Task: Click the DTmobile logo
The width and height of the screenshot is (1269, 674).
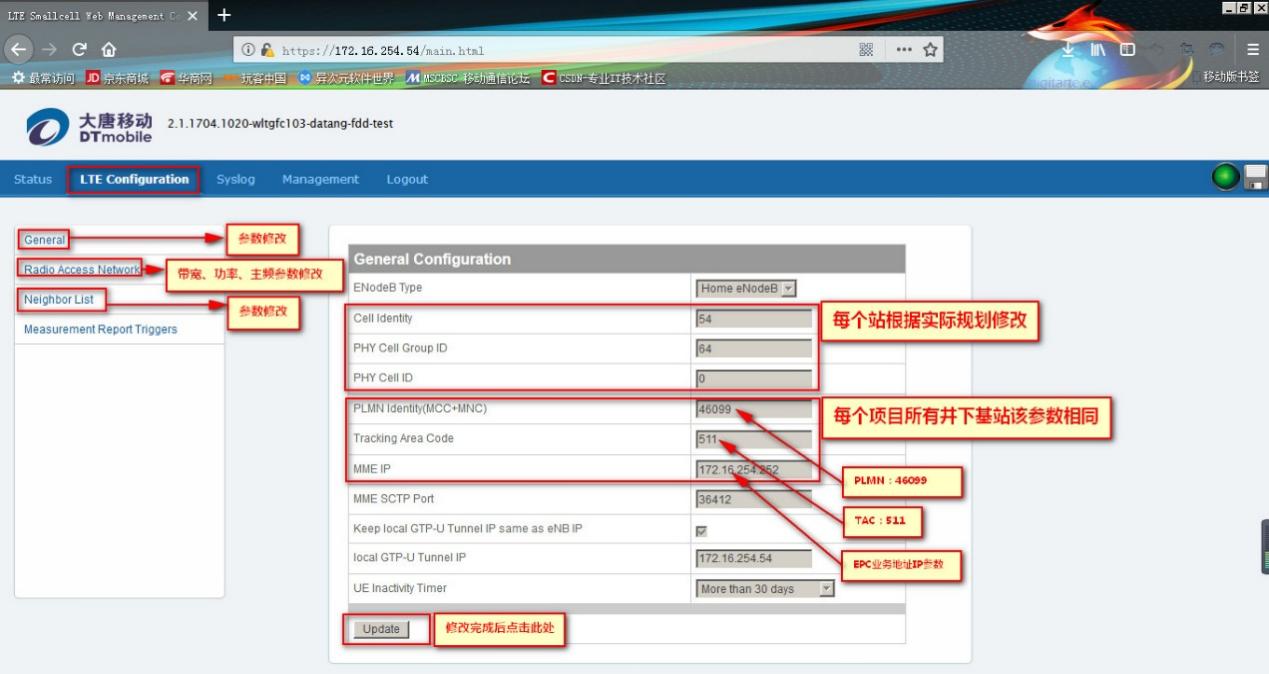Action: 89,127
